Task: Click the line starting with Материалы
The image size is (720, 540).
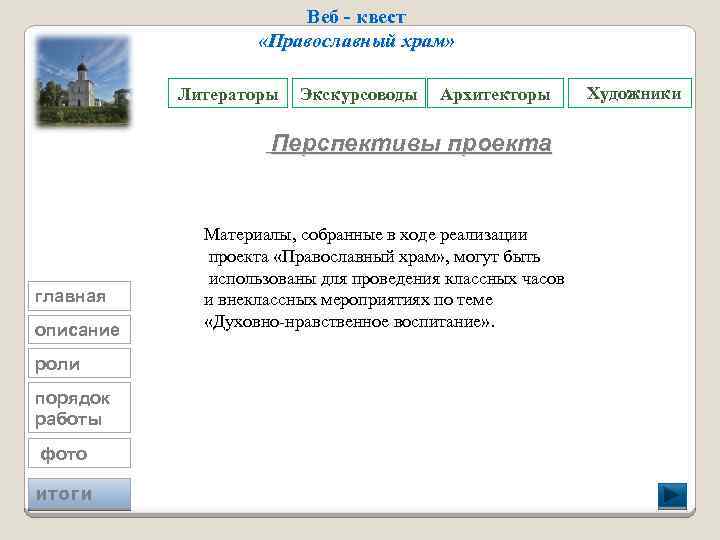Action: [366, 235]
